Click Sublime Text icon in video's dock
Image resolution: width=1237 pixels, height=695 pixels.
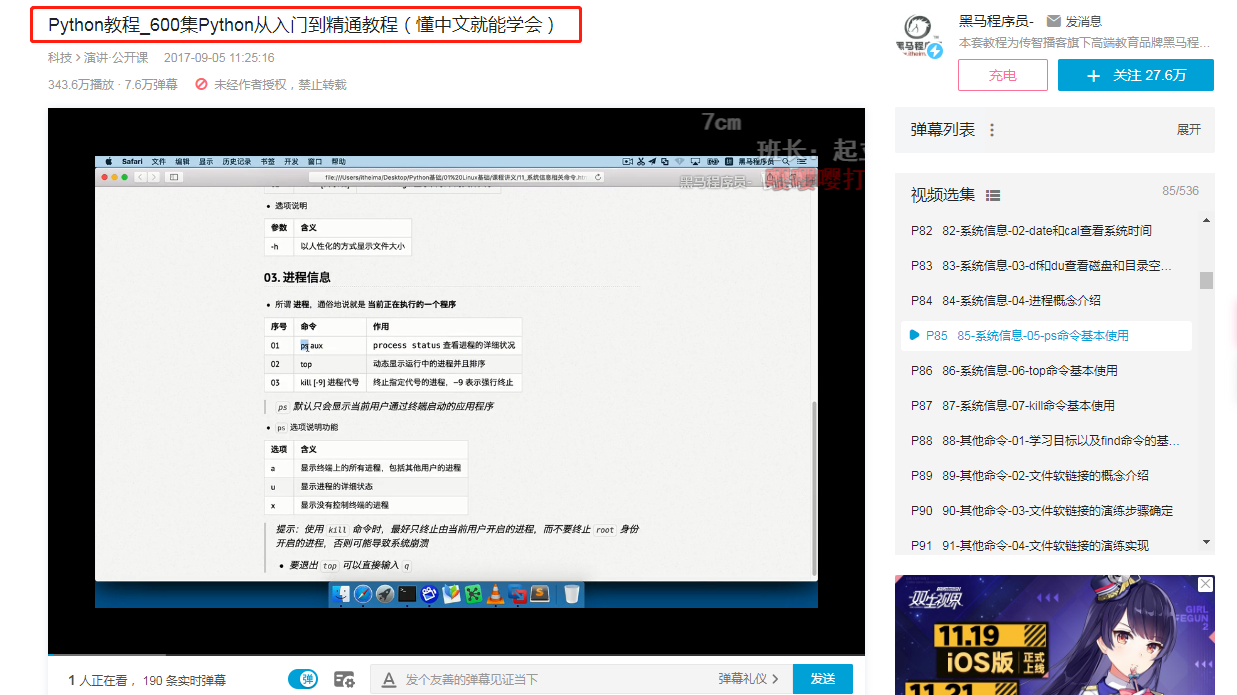click(x=540, y=594)
